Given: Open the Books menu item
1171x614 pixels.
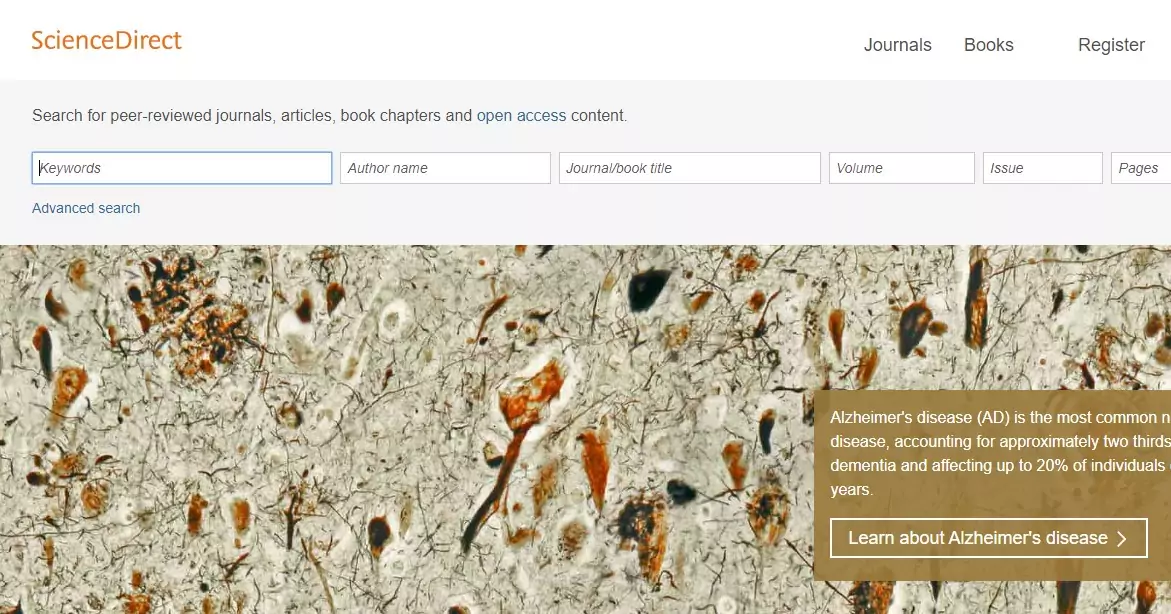Looking at the screenshot, I should [989, 45].
